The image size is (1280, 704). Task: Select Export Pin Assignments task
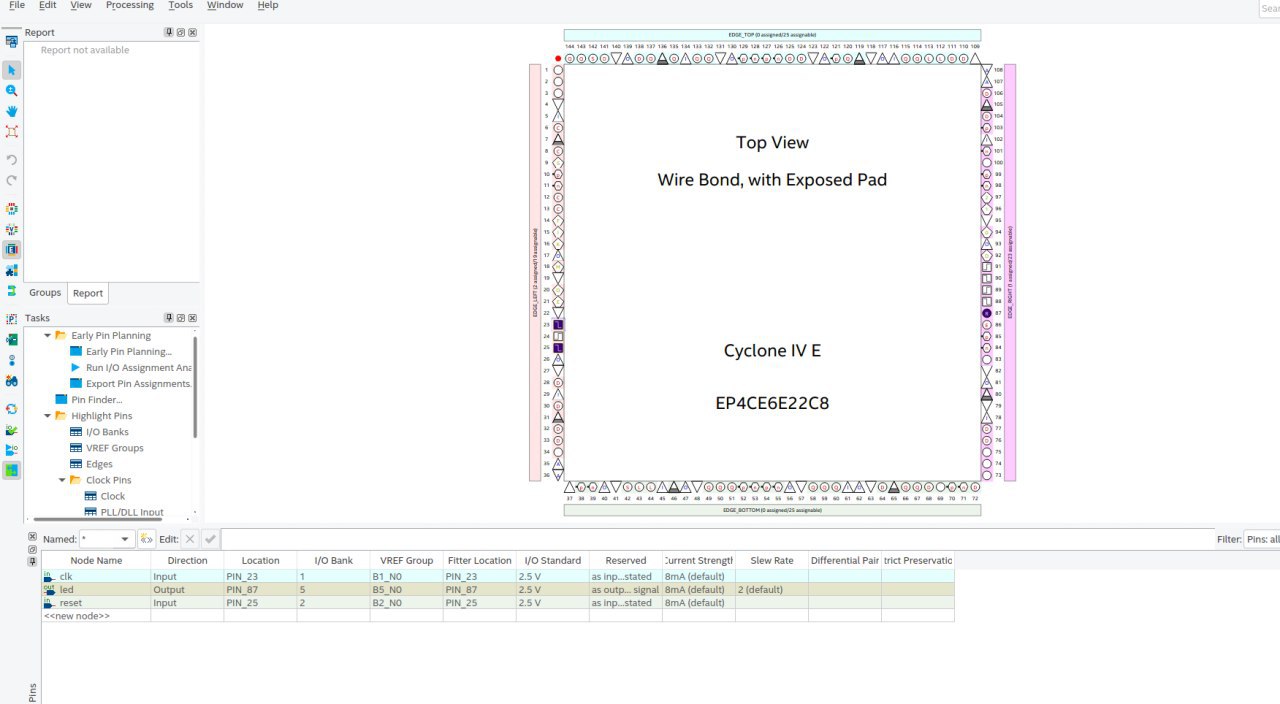coord(139,384)
